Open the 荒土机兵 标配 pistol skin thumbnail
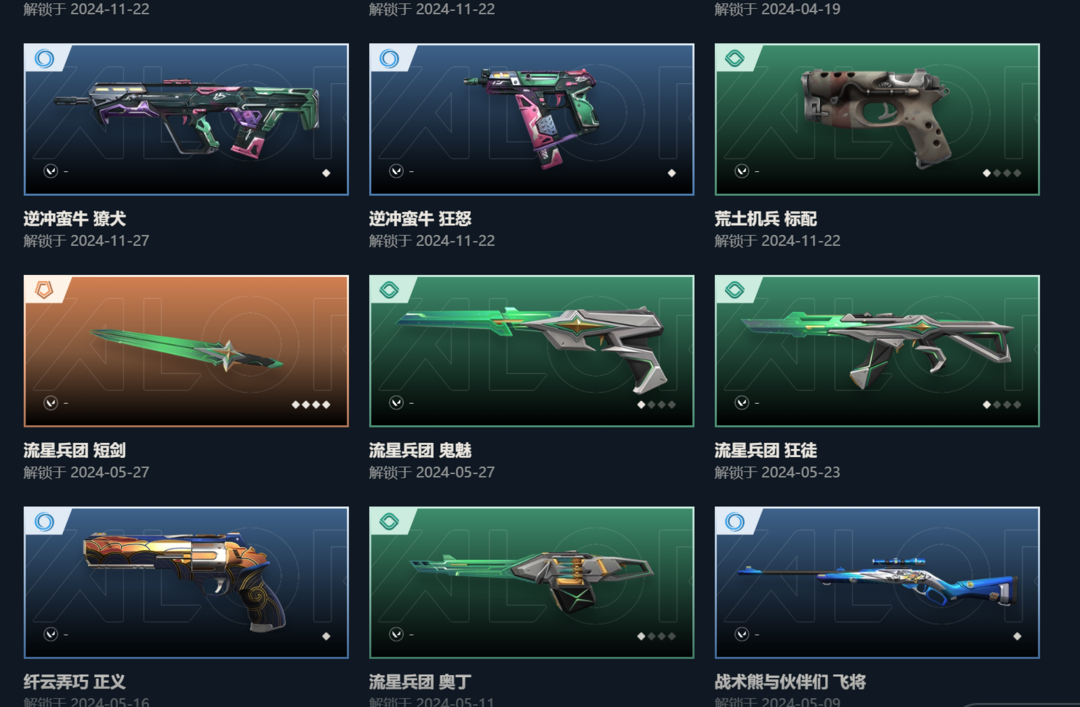This screenshot has height=707, width=1080. (x=877, y=119)
